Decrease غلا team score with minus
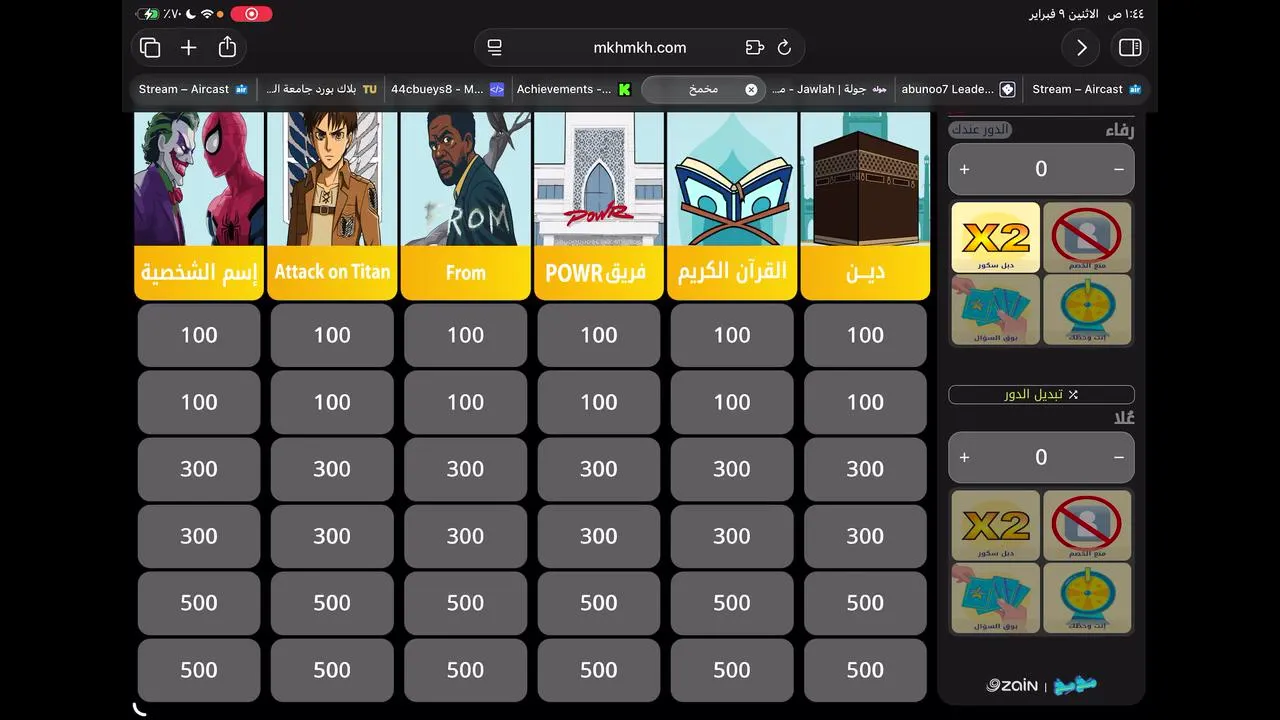Image resolution: width=1280 pixels, height=720 pixels. [x=1118, y=457]
